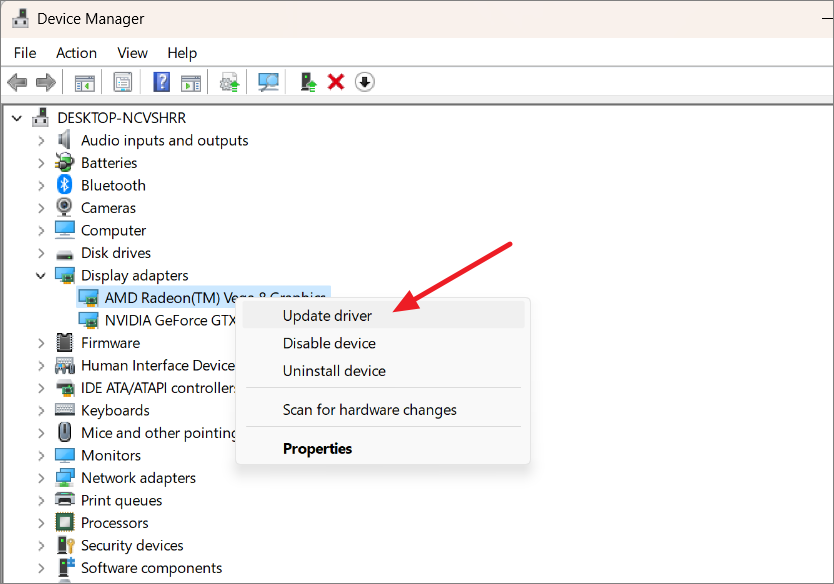Expand Audio inputs and outputs
The height and width of the screenshot is (584, 834).
[41, 140]
